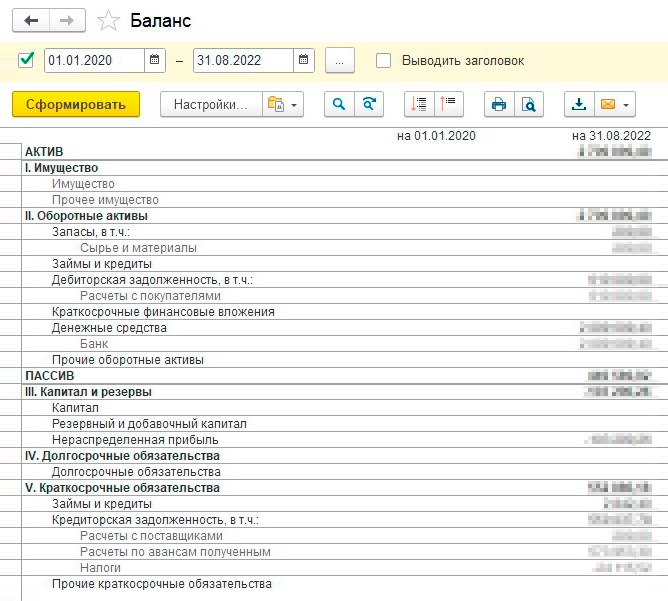
Task: Click the Нераспределенная прибыль row
Action: point(344,440)
